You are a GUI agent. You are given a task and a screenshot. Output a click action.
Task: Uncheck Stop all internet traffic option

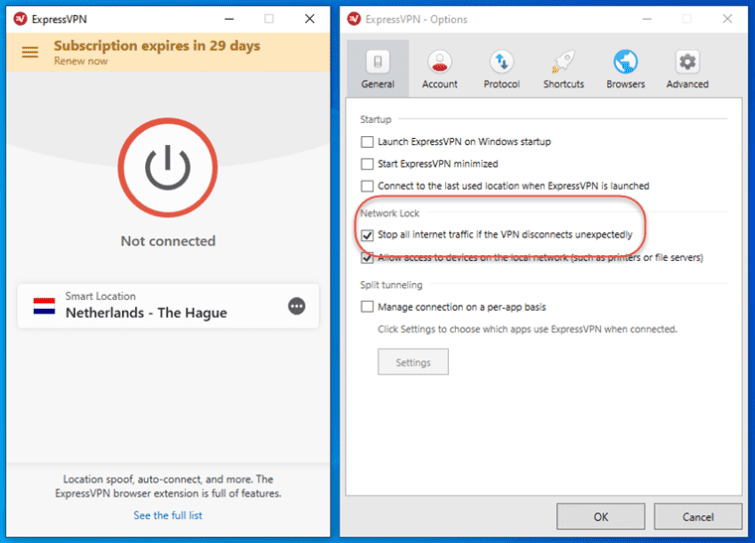tap(368, 235)
